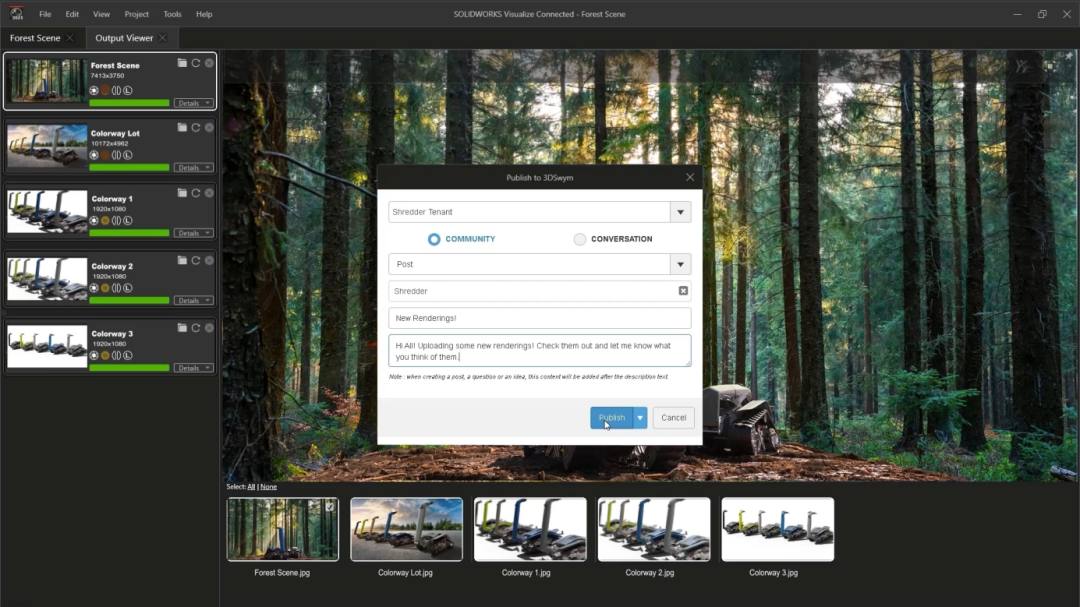The height and width of the screenshot is (607, 1080).
Task: Click the clock icon under Forest Scene
Action: click(x=128, y=90)
